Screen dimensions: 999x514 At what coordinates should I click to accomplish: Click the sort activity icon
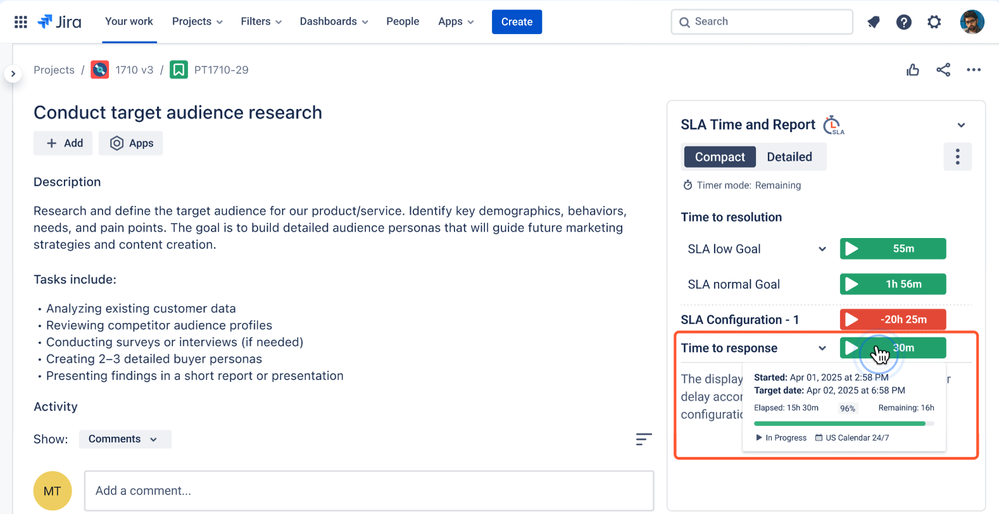[643, 439]
